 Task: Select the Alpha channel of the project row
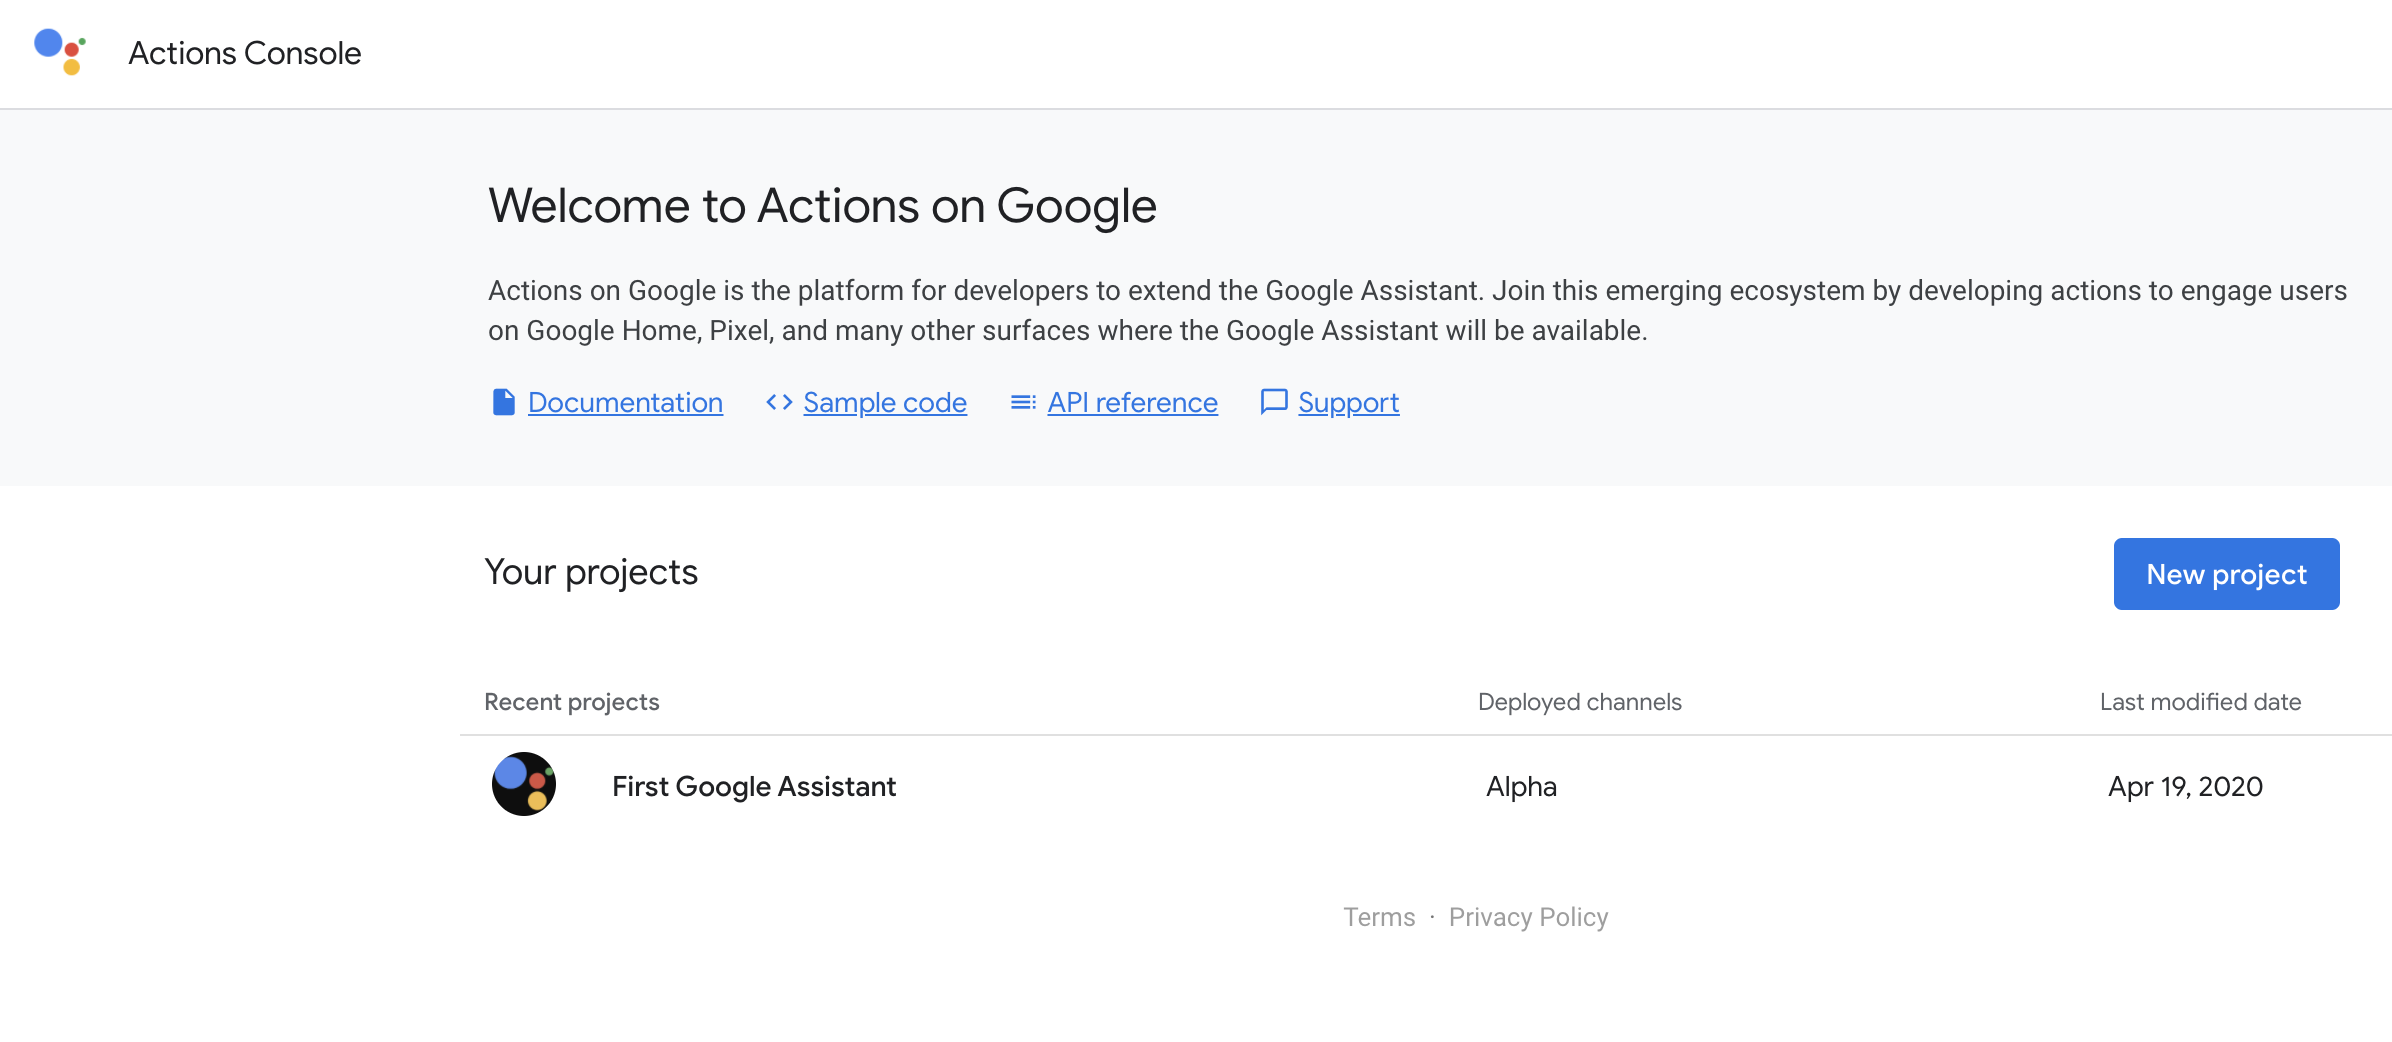coord(1521,786)
